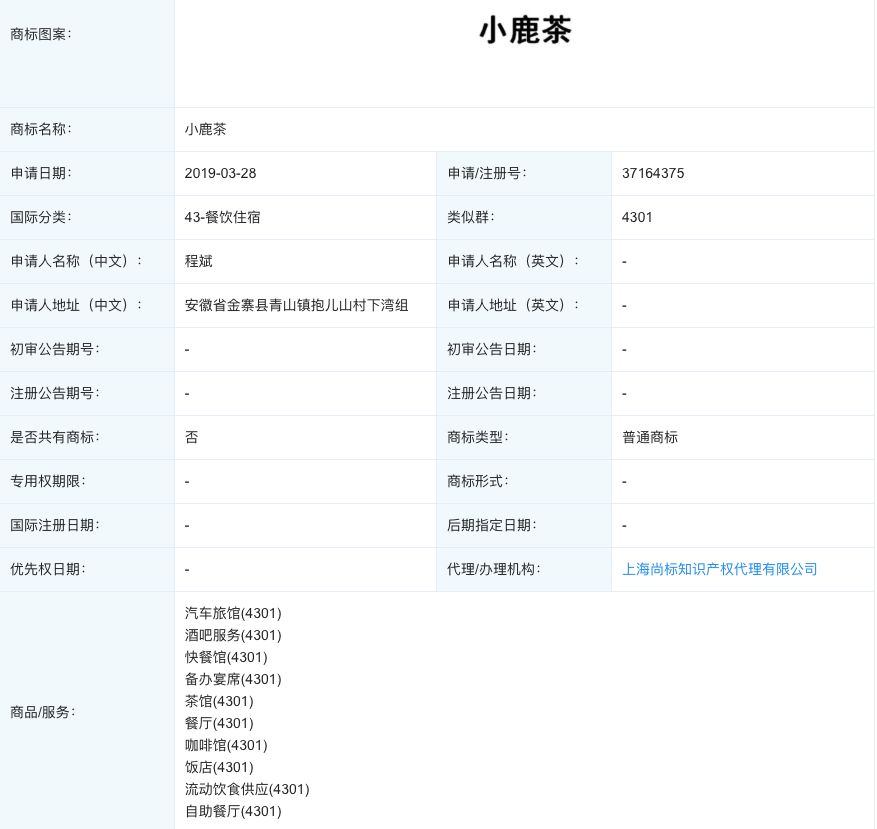
Task: Click the 普通商标 trademark type cell
Action: tap(649, 437)
